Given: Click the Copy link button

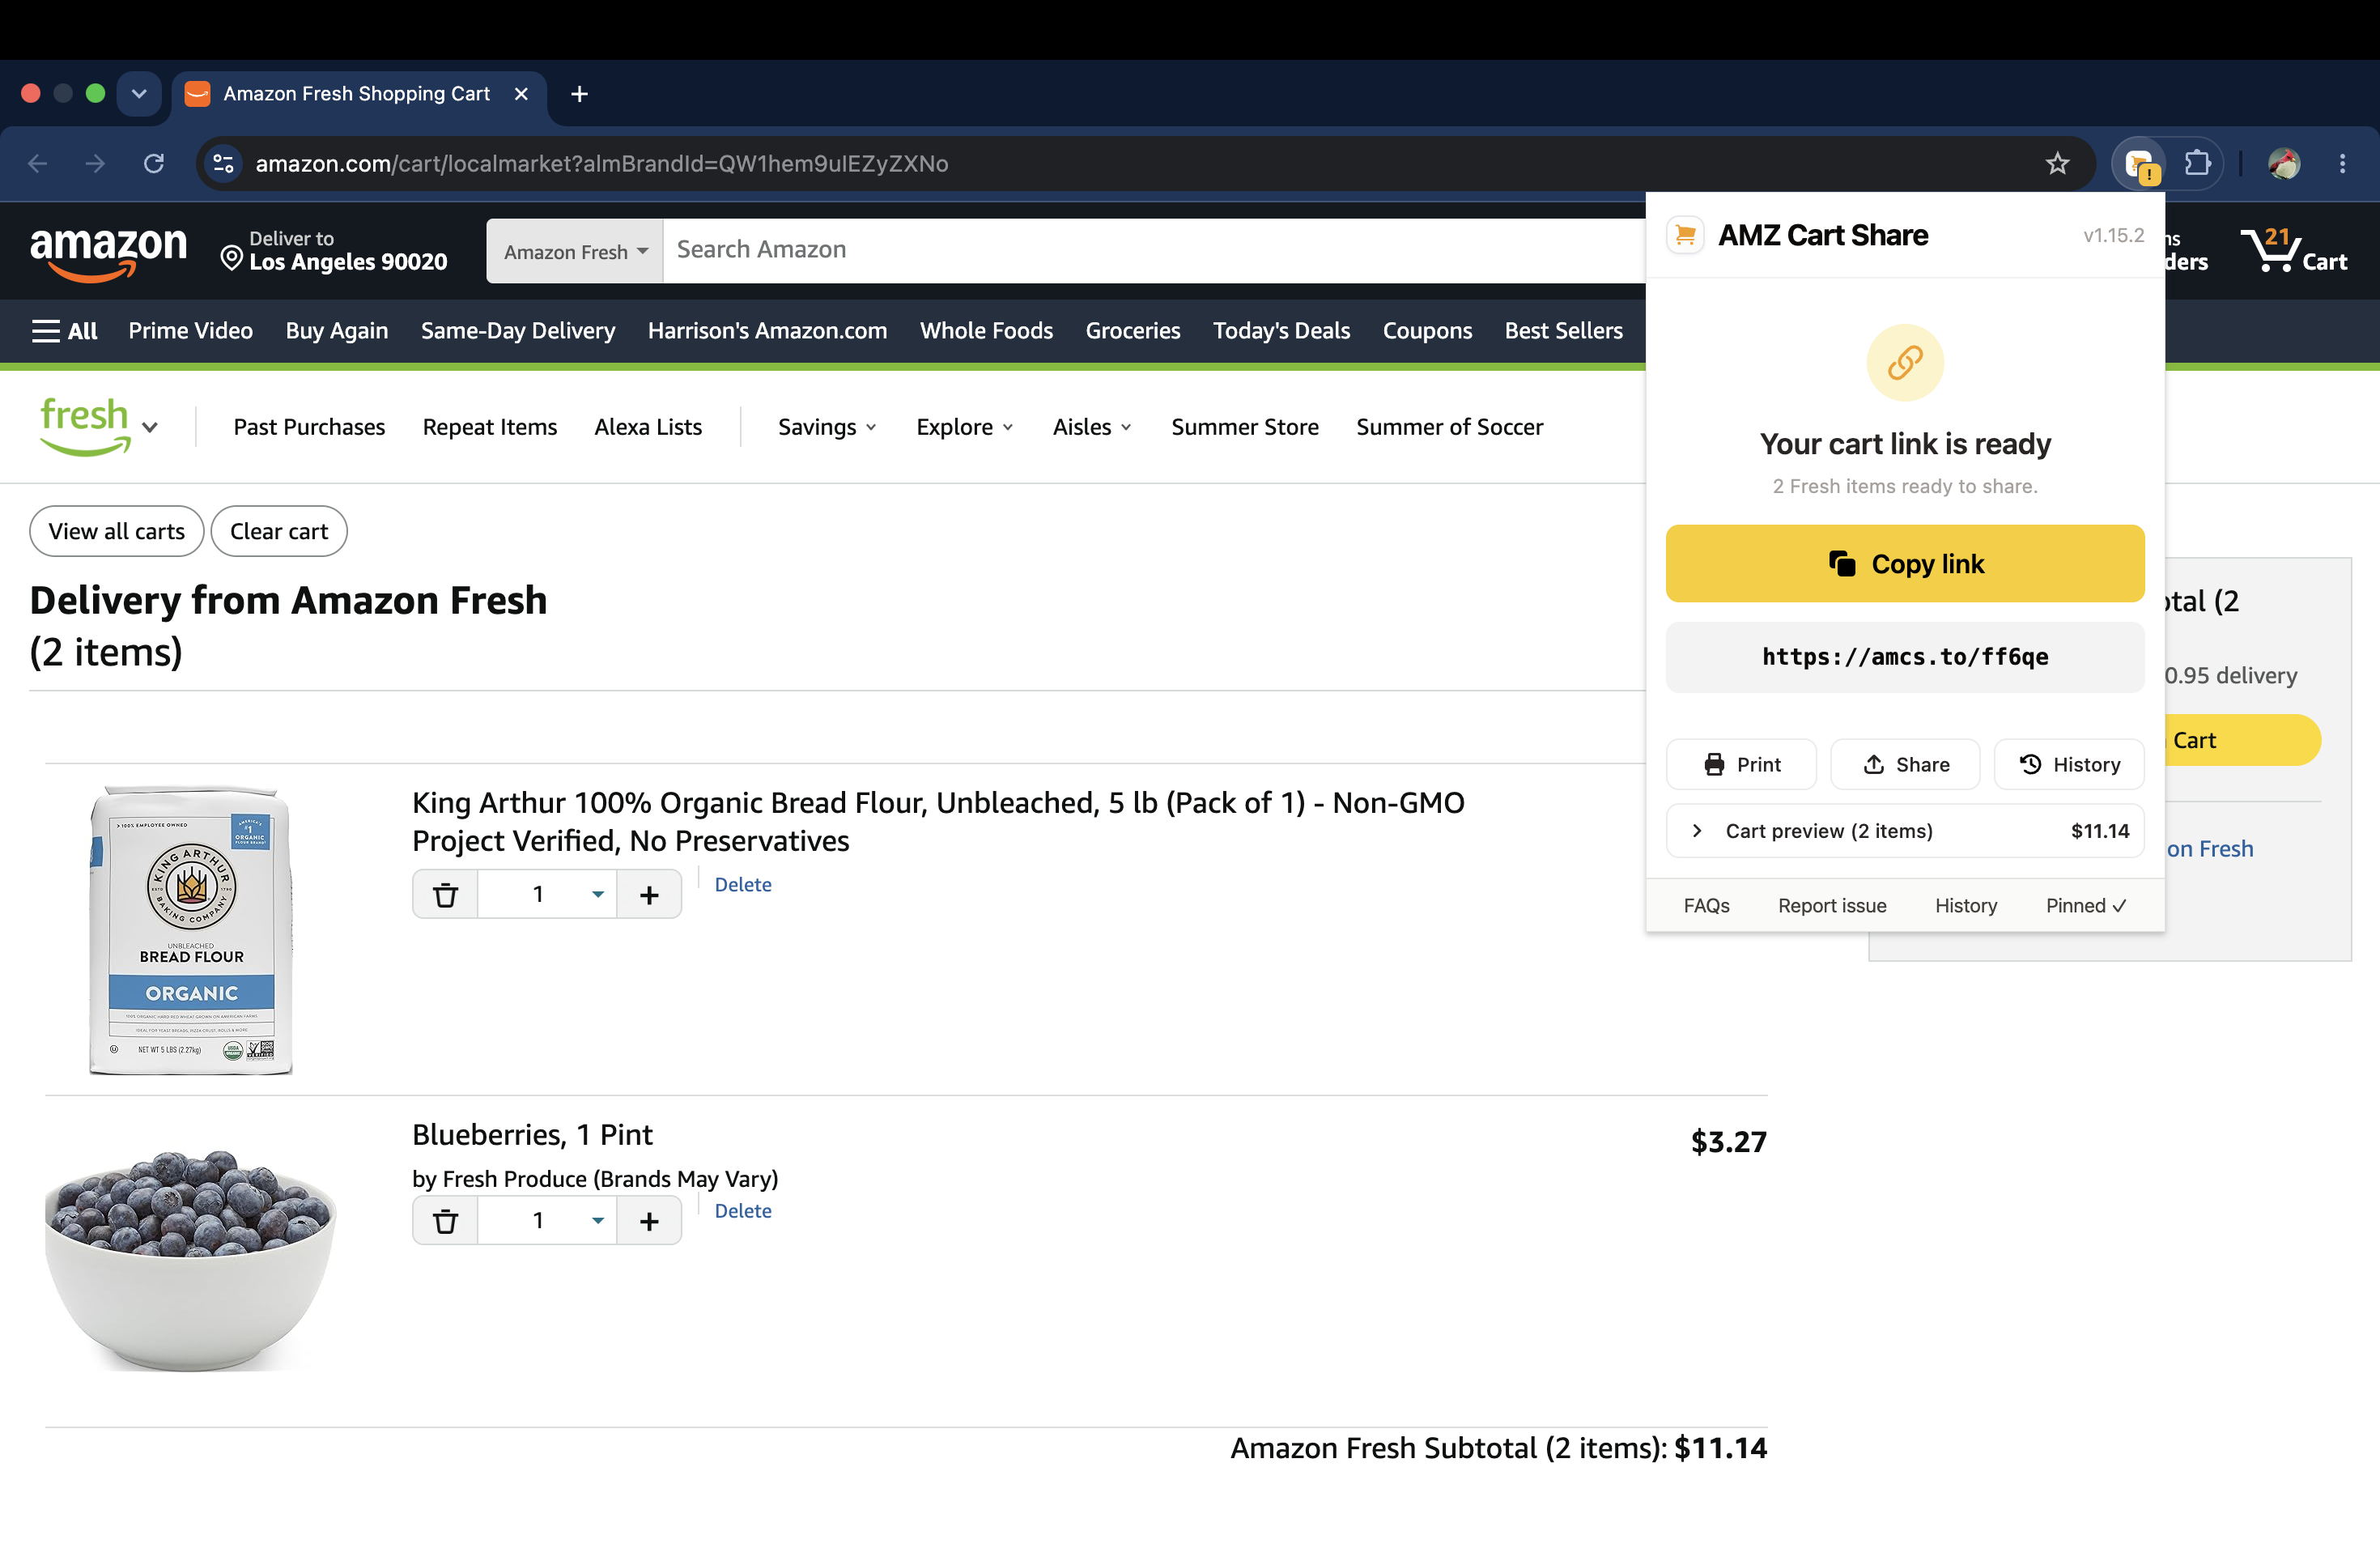Looking at the screenshot, I should click(1905, 563).
